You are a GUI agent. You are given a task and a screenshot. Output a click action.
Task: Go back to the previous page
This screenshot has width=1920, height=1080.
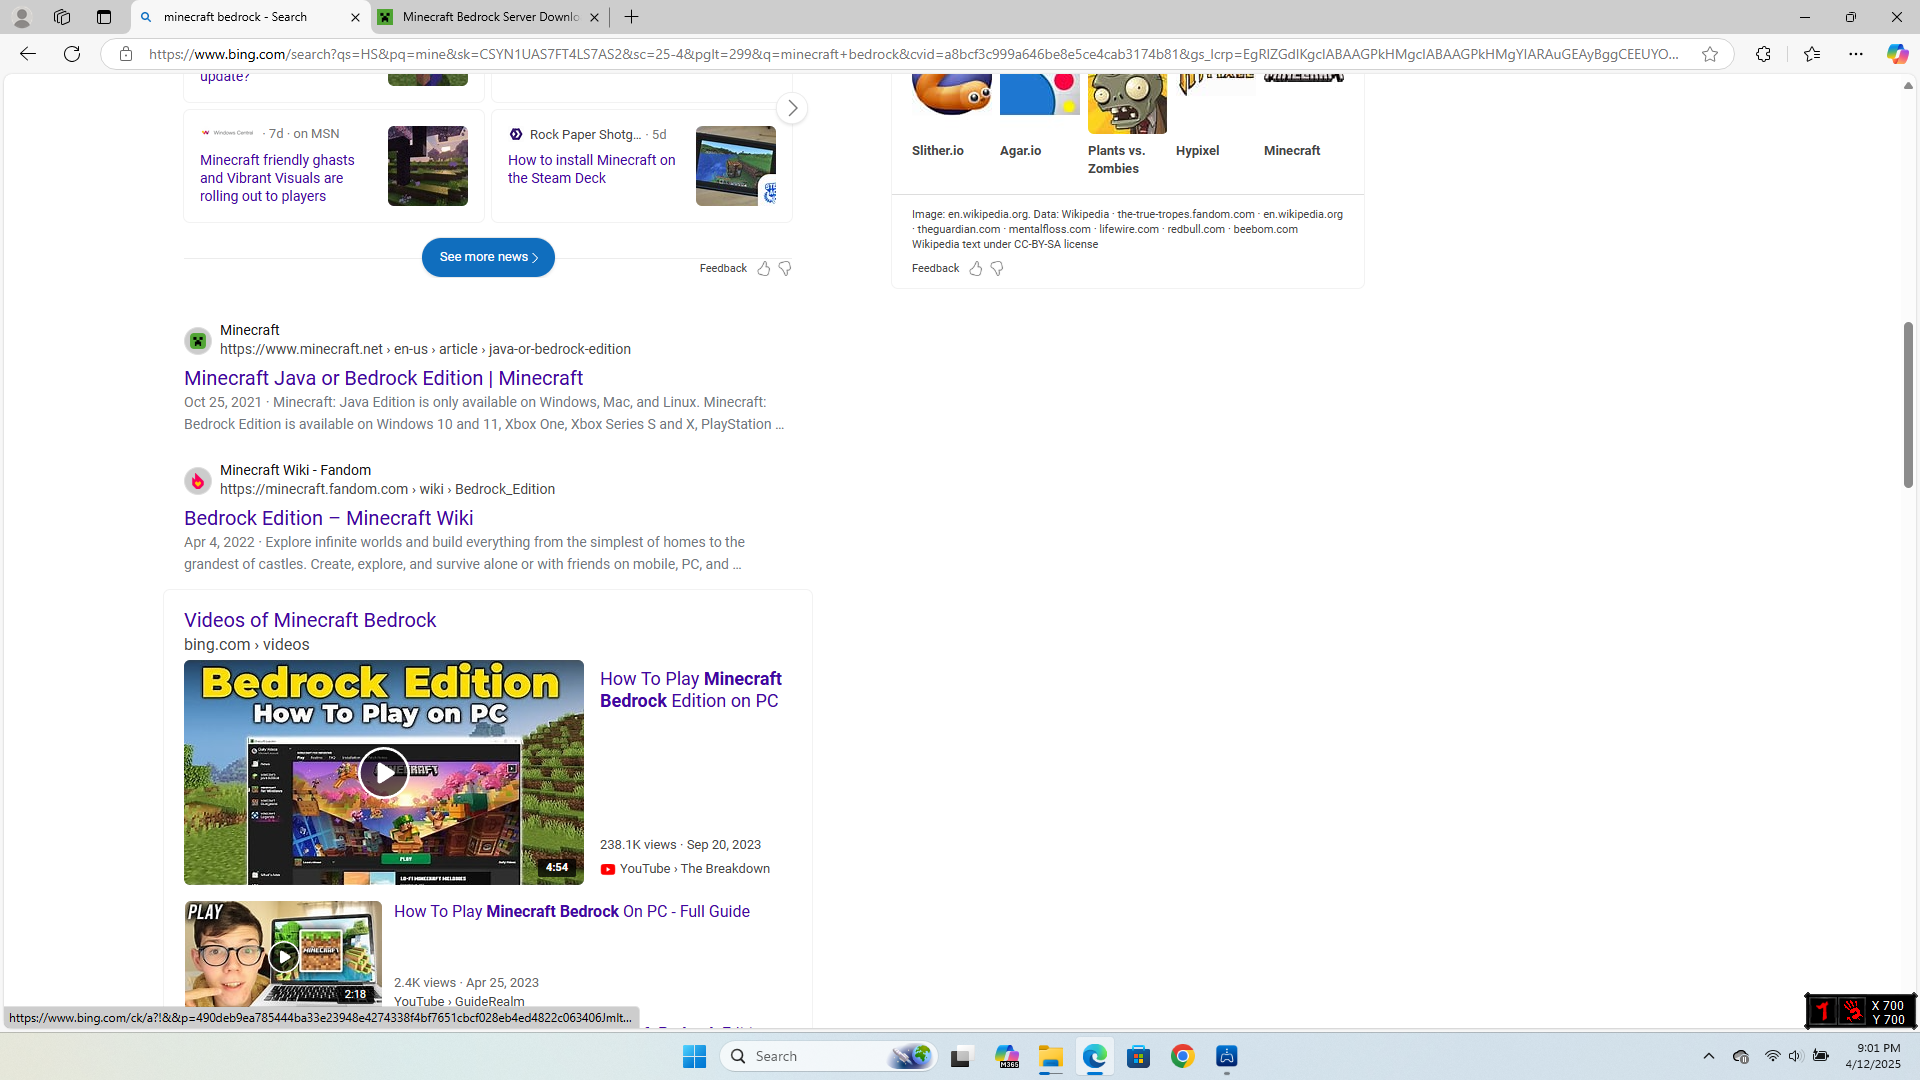click(27, 54)
